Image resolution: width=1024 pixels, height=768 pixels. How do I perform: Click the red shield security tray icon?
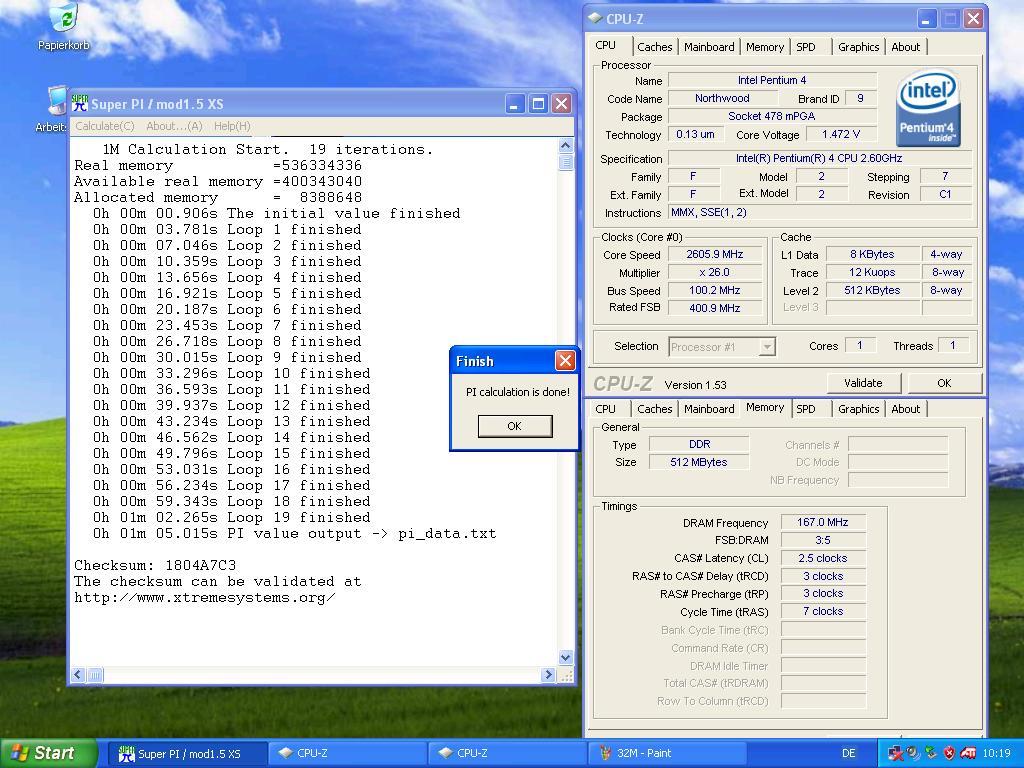(x=950, y=753)
